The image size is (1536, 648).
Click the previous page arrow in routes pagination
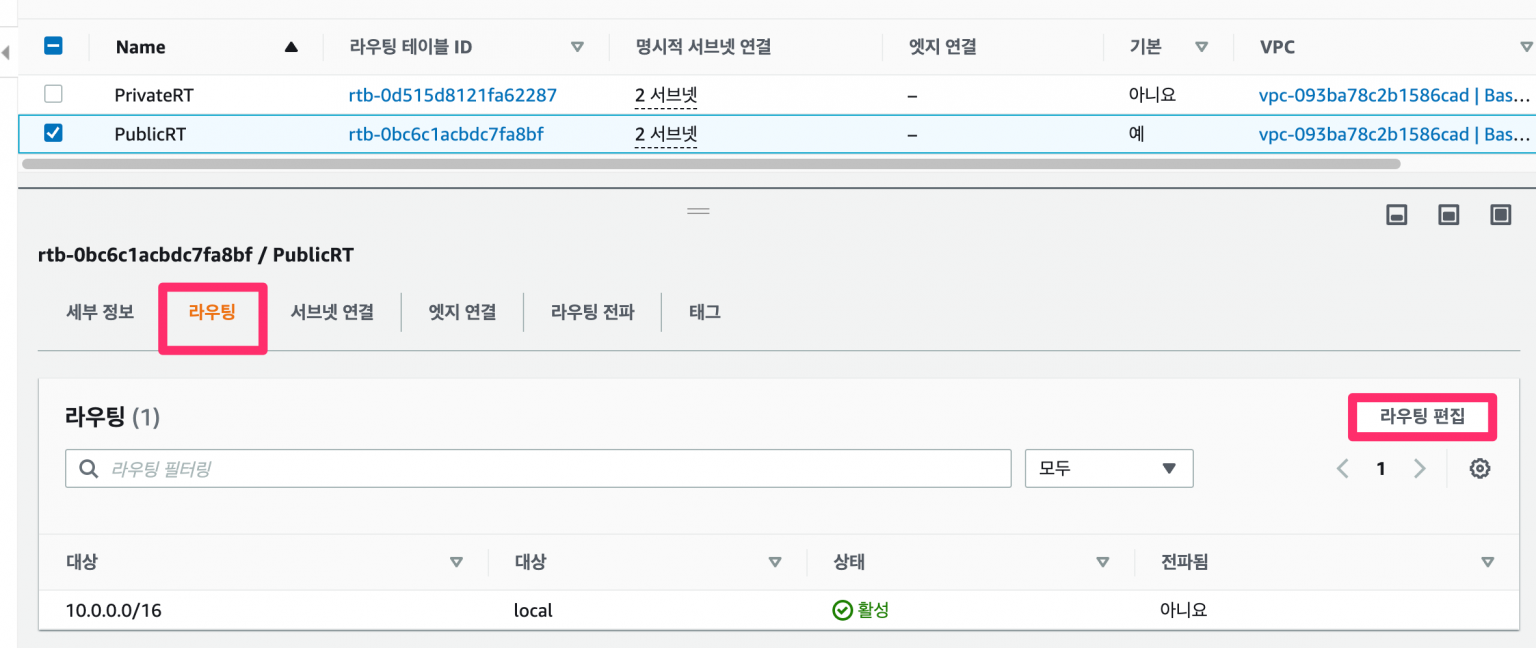pyautogui.click(x=1342, y=468)
